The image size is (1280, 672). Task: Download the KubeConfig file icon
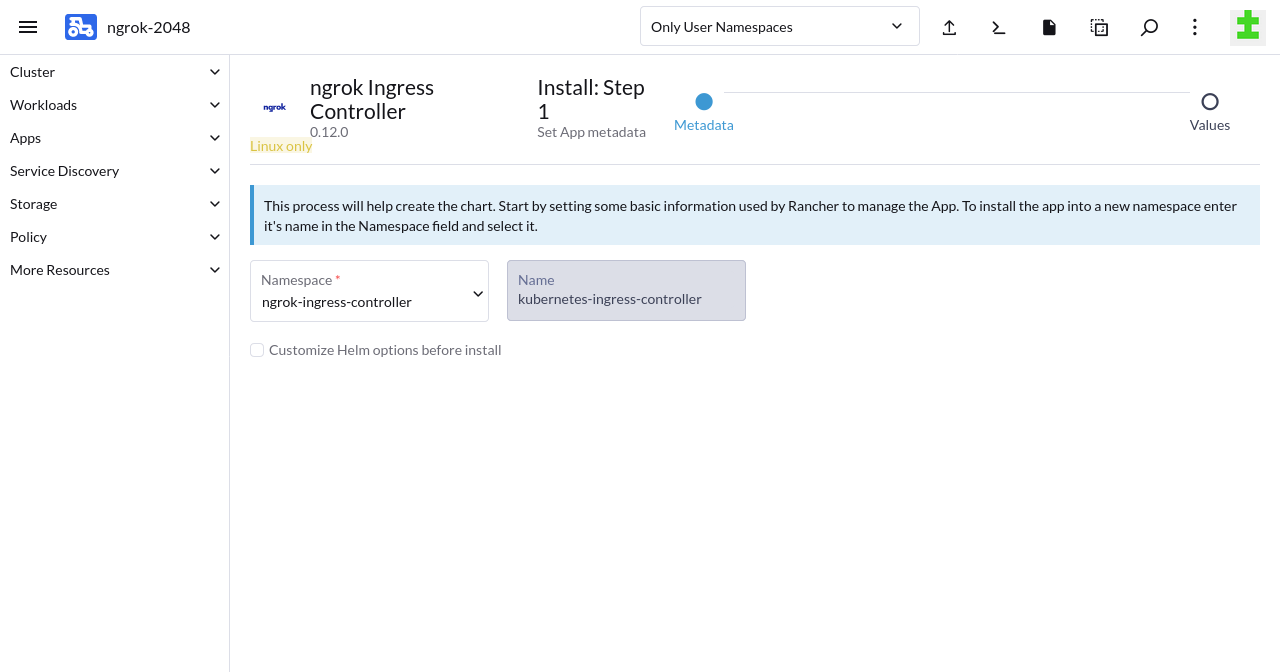(1049, 27)
